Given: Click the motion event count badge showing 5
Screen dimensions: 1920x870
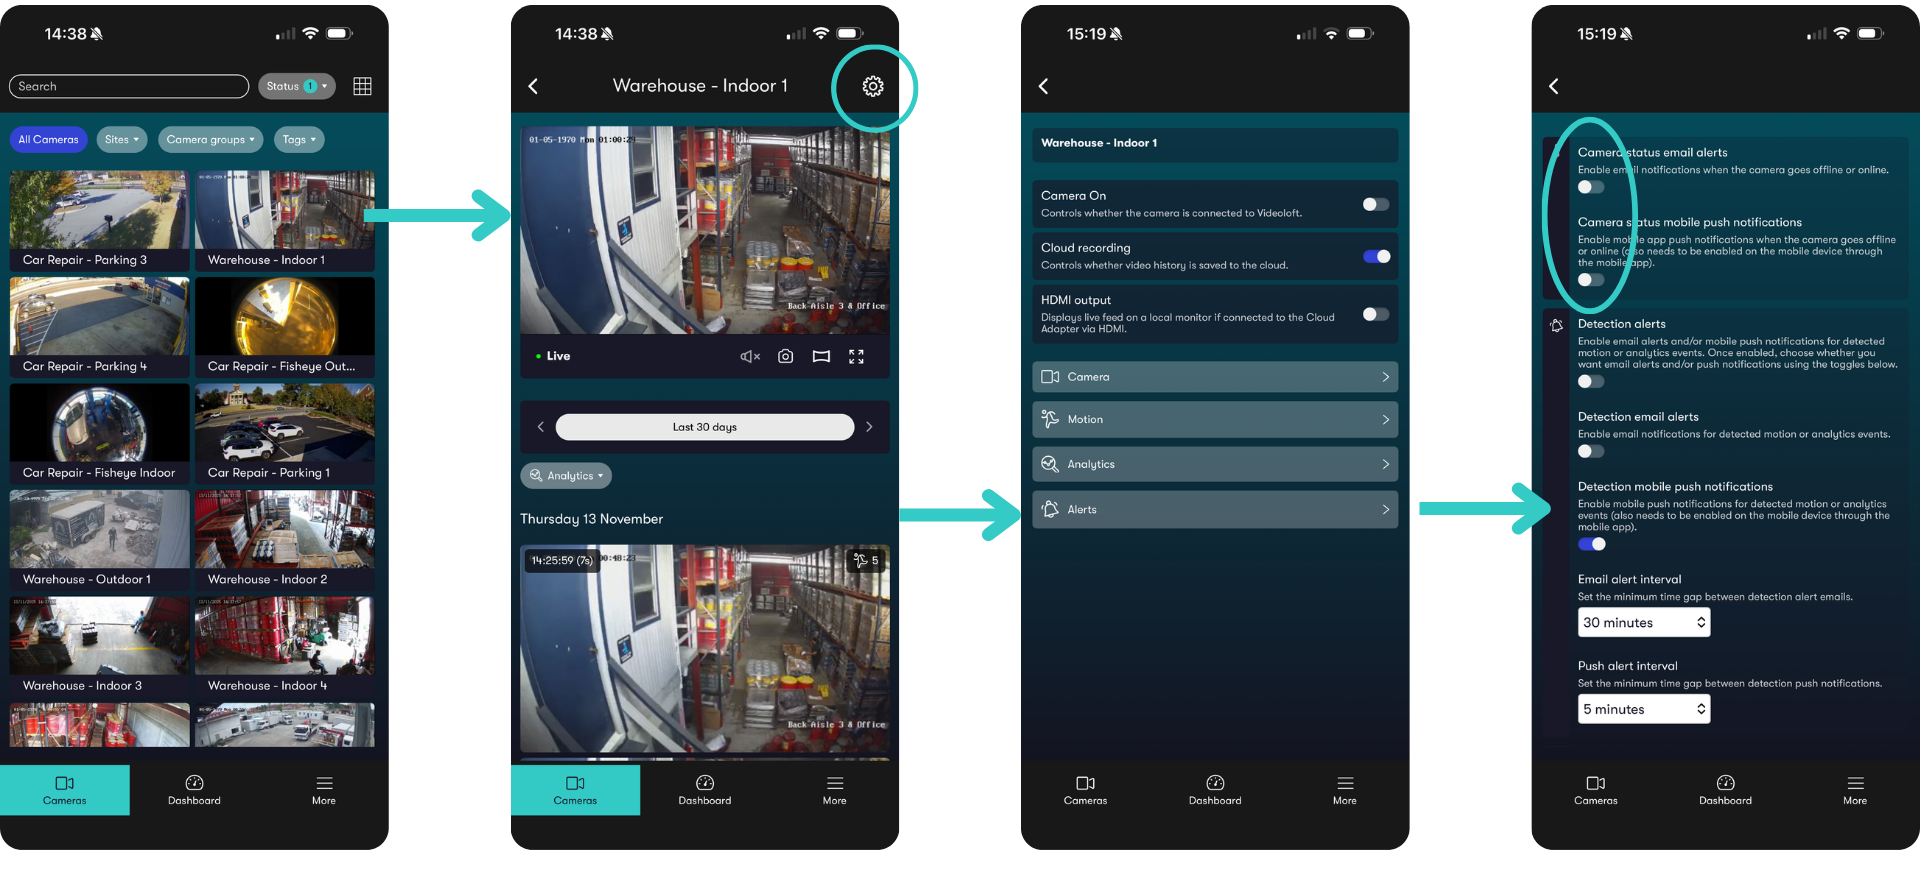Looking at the screenshot, I should [x=865, y=561].
